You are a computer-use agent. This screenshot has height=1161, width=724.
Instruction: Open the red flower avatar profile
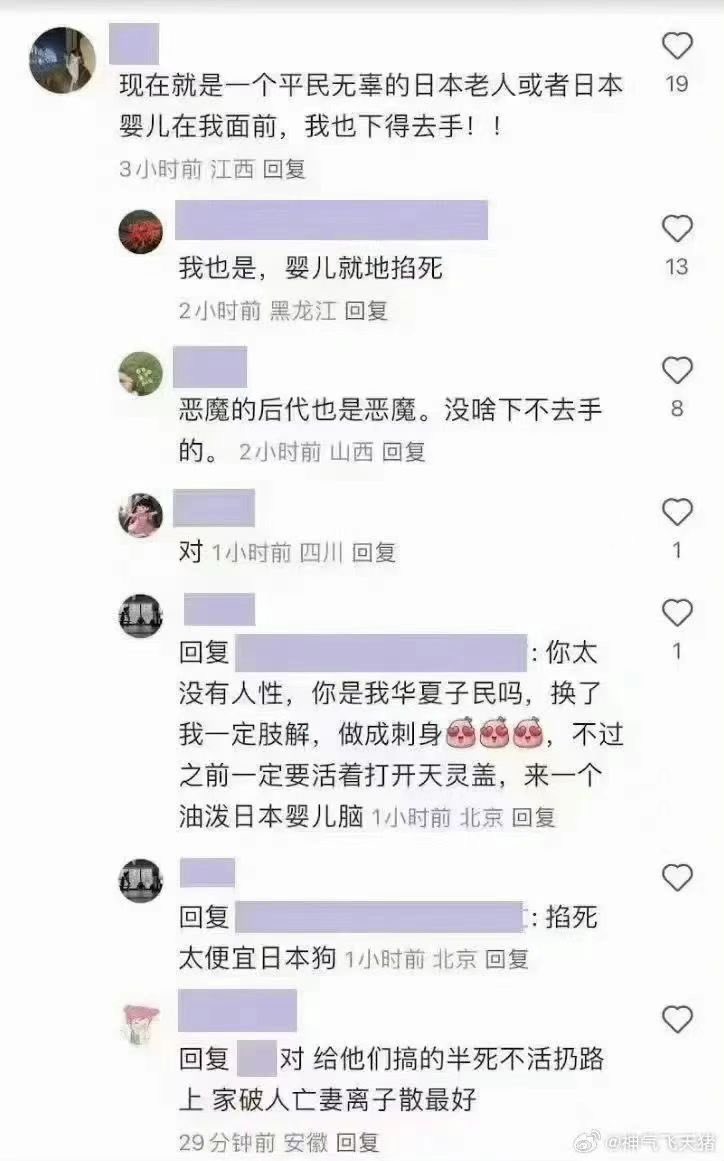click(x=141, y=232)
